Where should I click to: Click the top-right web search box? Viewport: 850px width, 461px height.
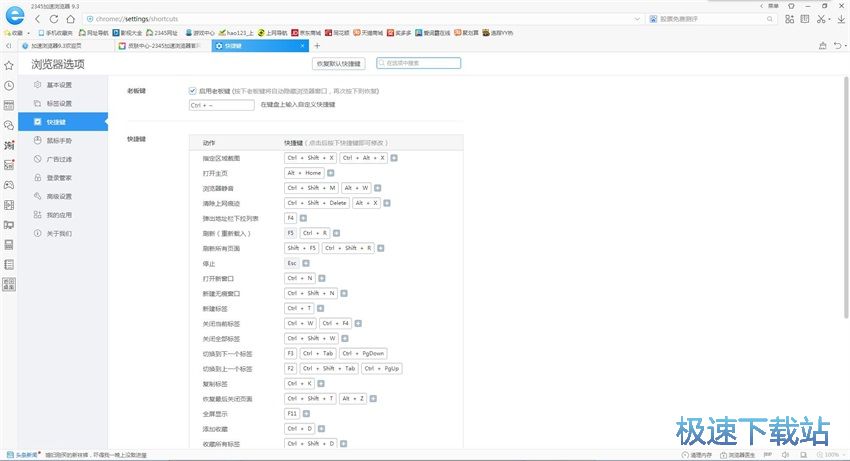point(712,19)
